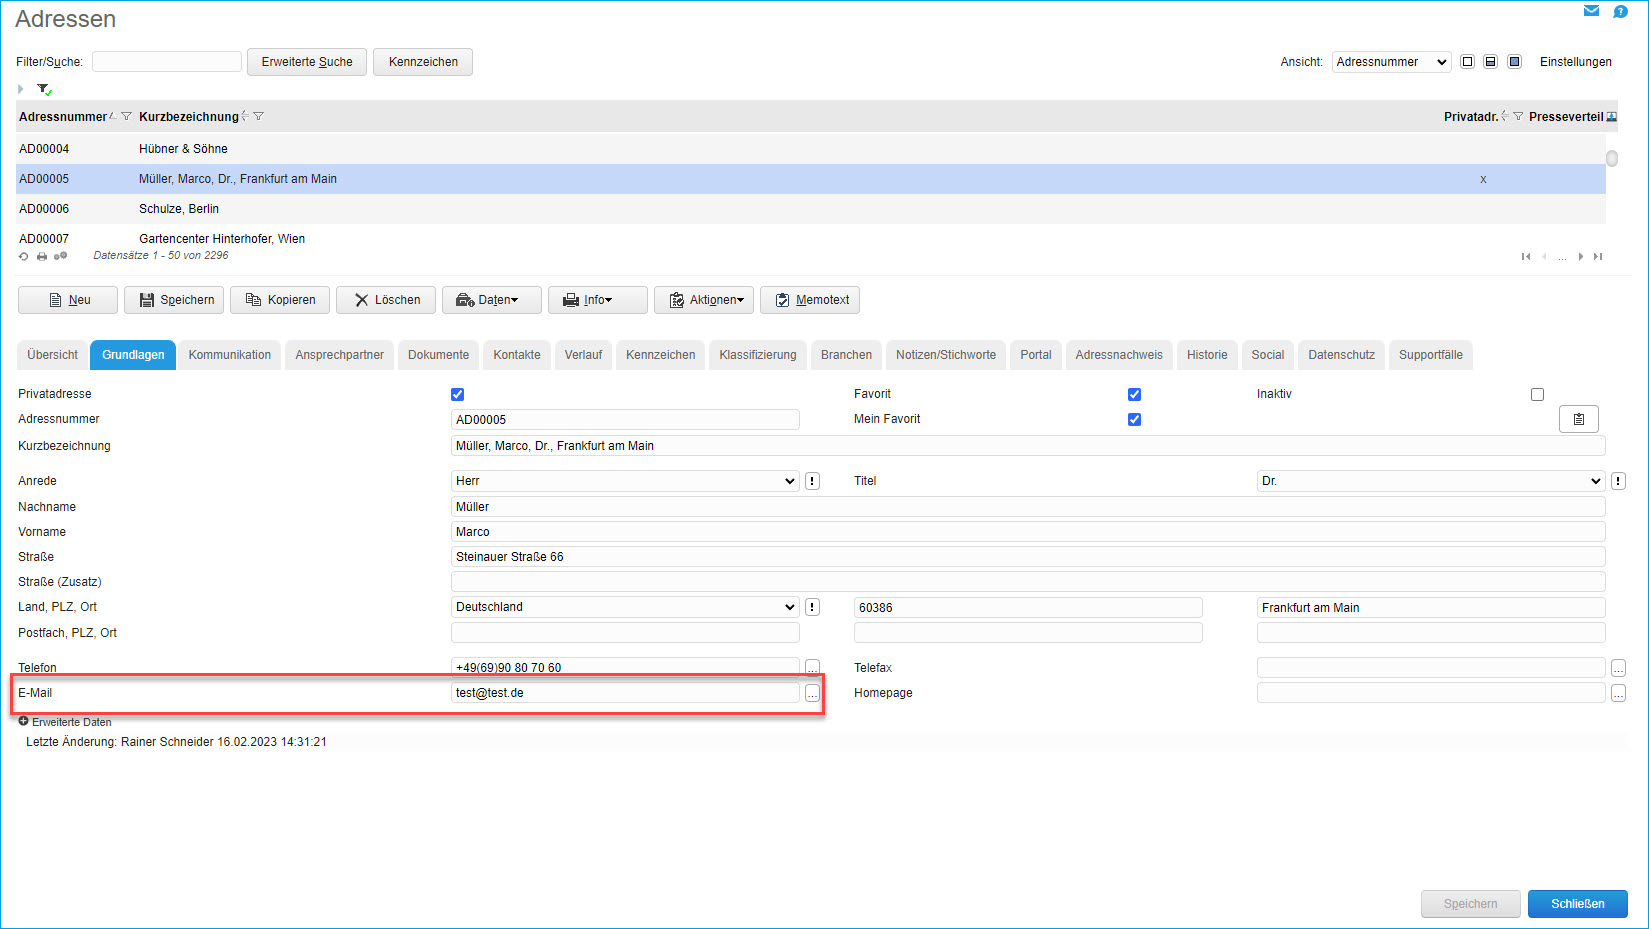1649x929 pixels.
Task: Uncheck the Privatadresse checkbox
Action: (457, 394)
